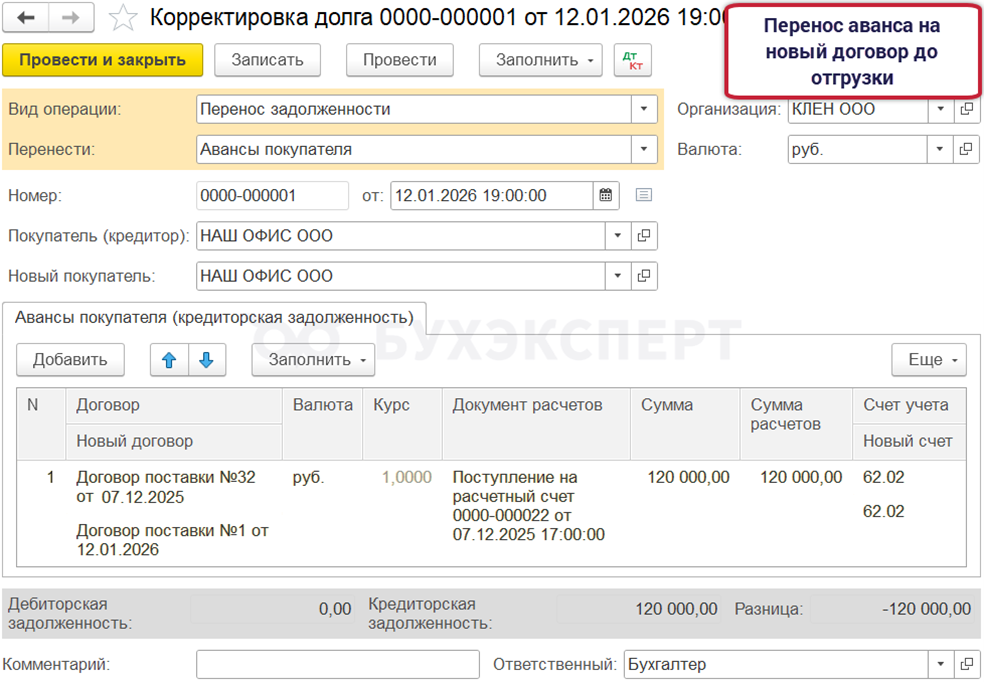Click Кредиторская задолженность total 120 000,00
The height and width of the screenshot is (682, 984).
[x=639, y=609]
